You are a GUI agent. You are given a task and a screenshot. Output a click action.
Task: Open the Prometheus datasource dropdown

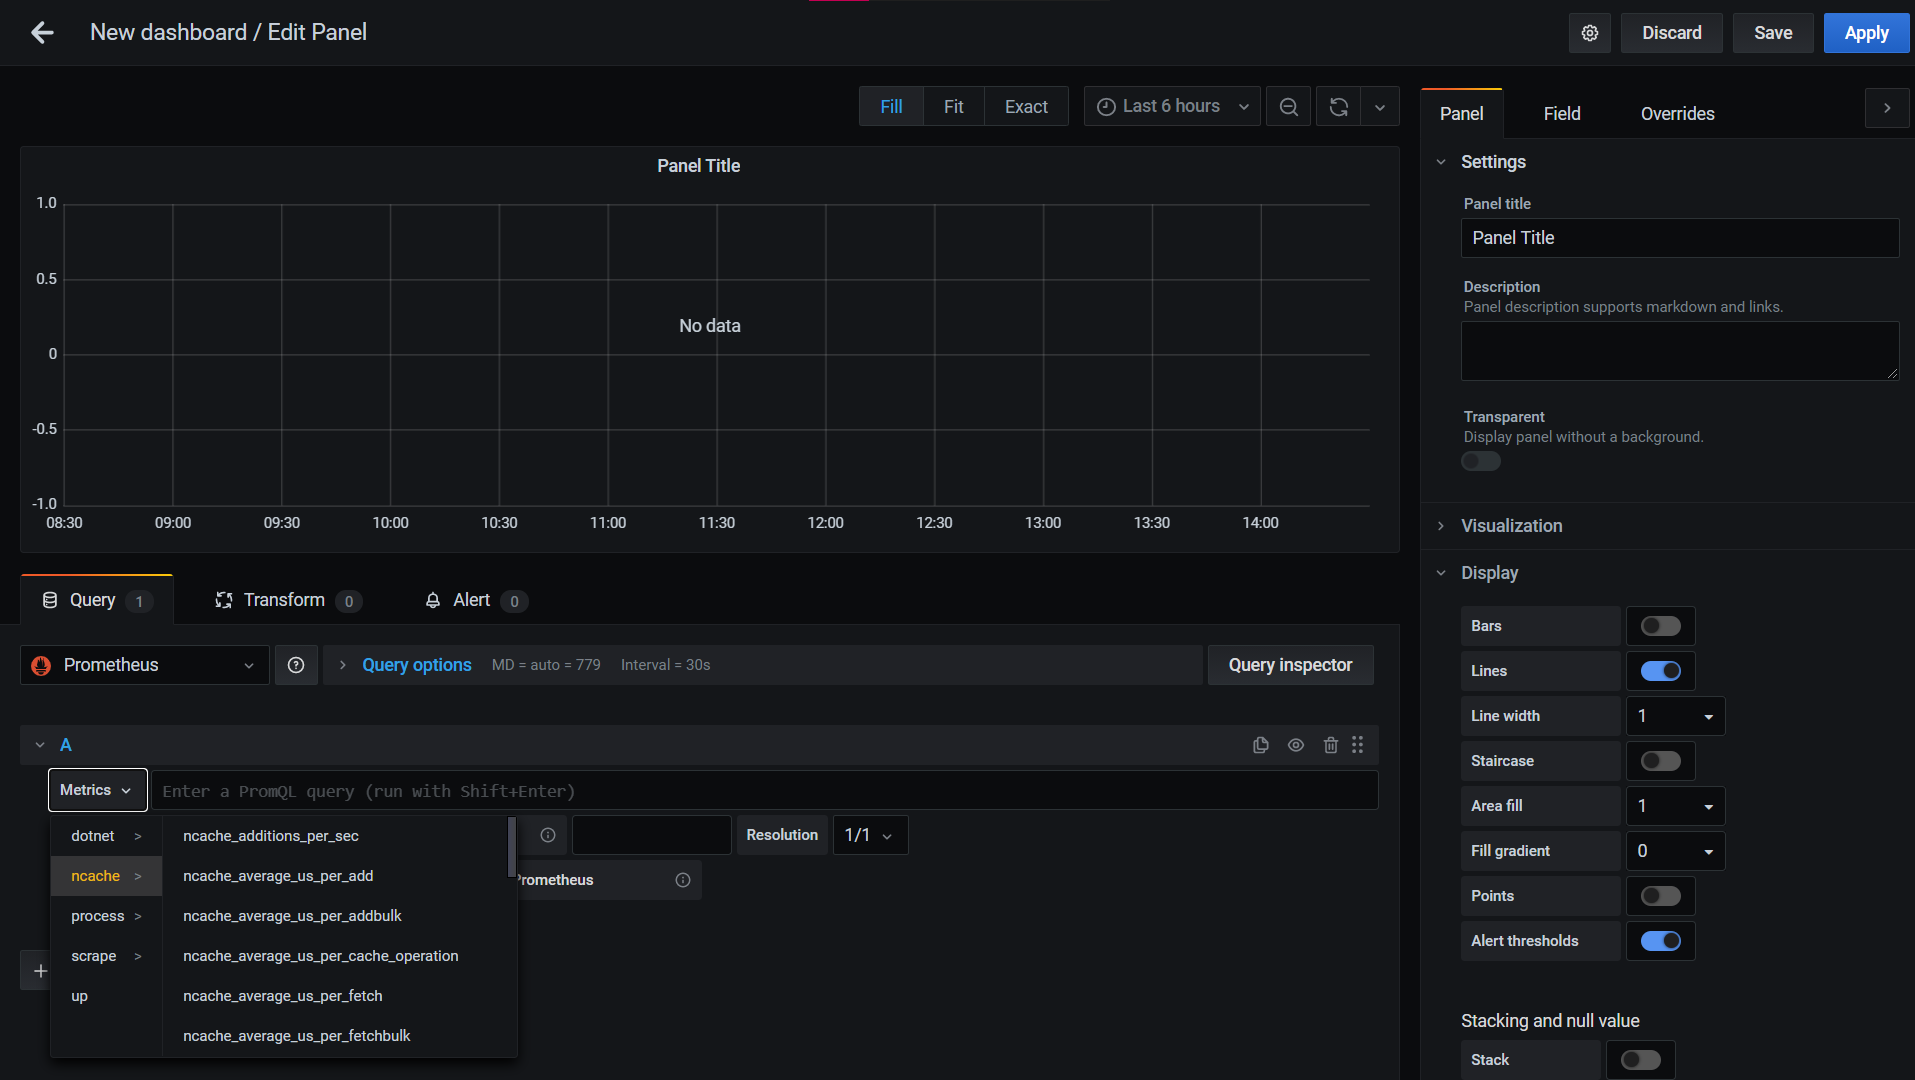tap(145, 665)
